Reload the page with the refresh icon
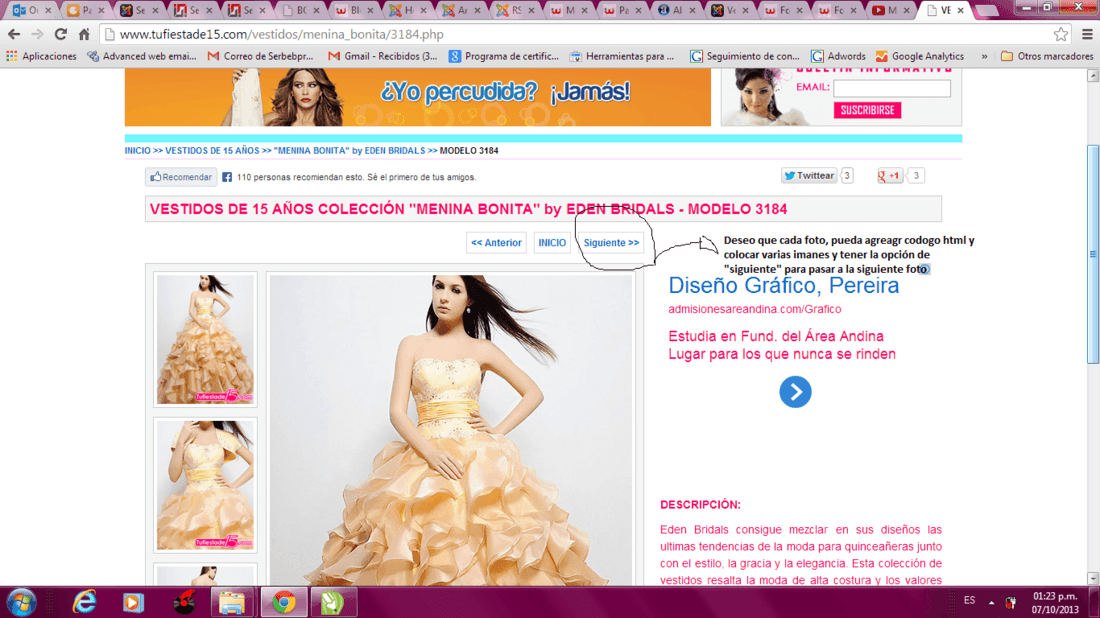Screen dimensions: 1100x618 (61, 34)
